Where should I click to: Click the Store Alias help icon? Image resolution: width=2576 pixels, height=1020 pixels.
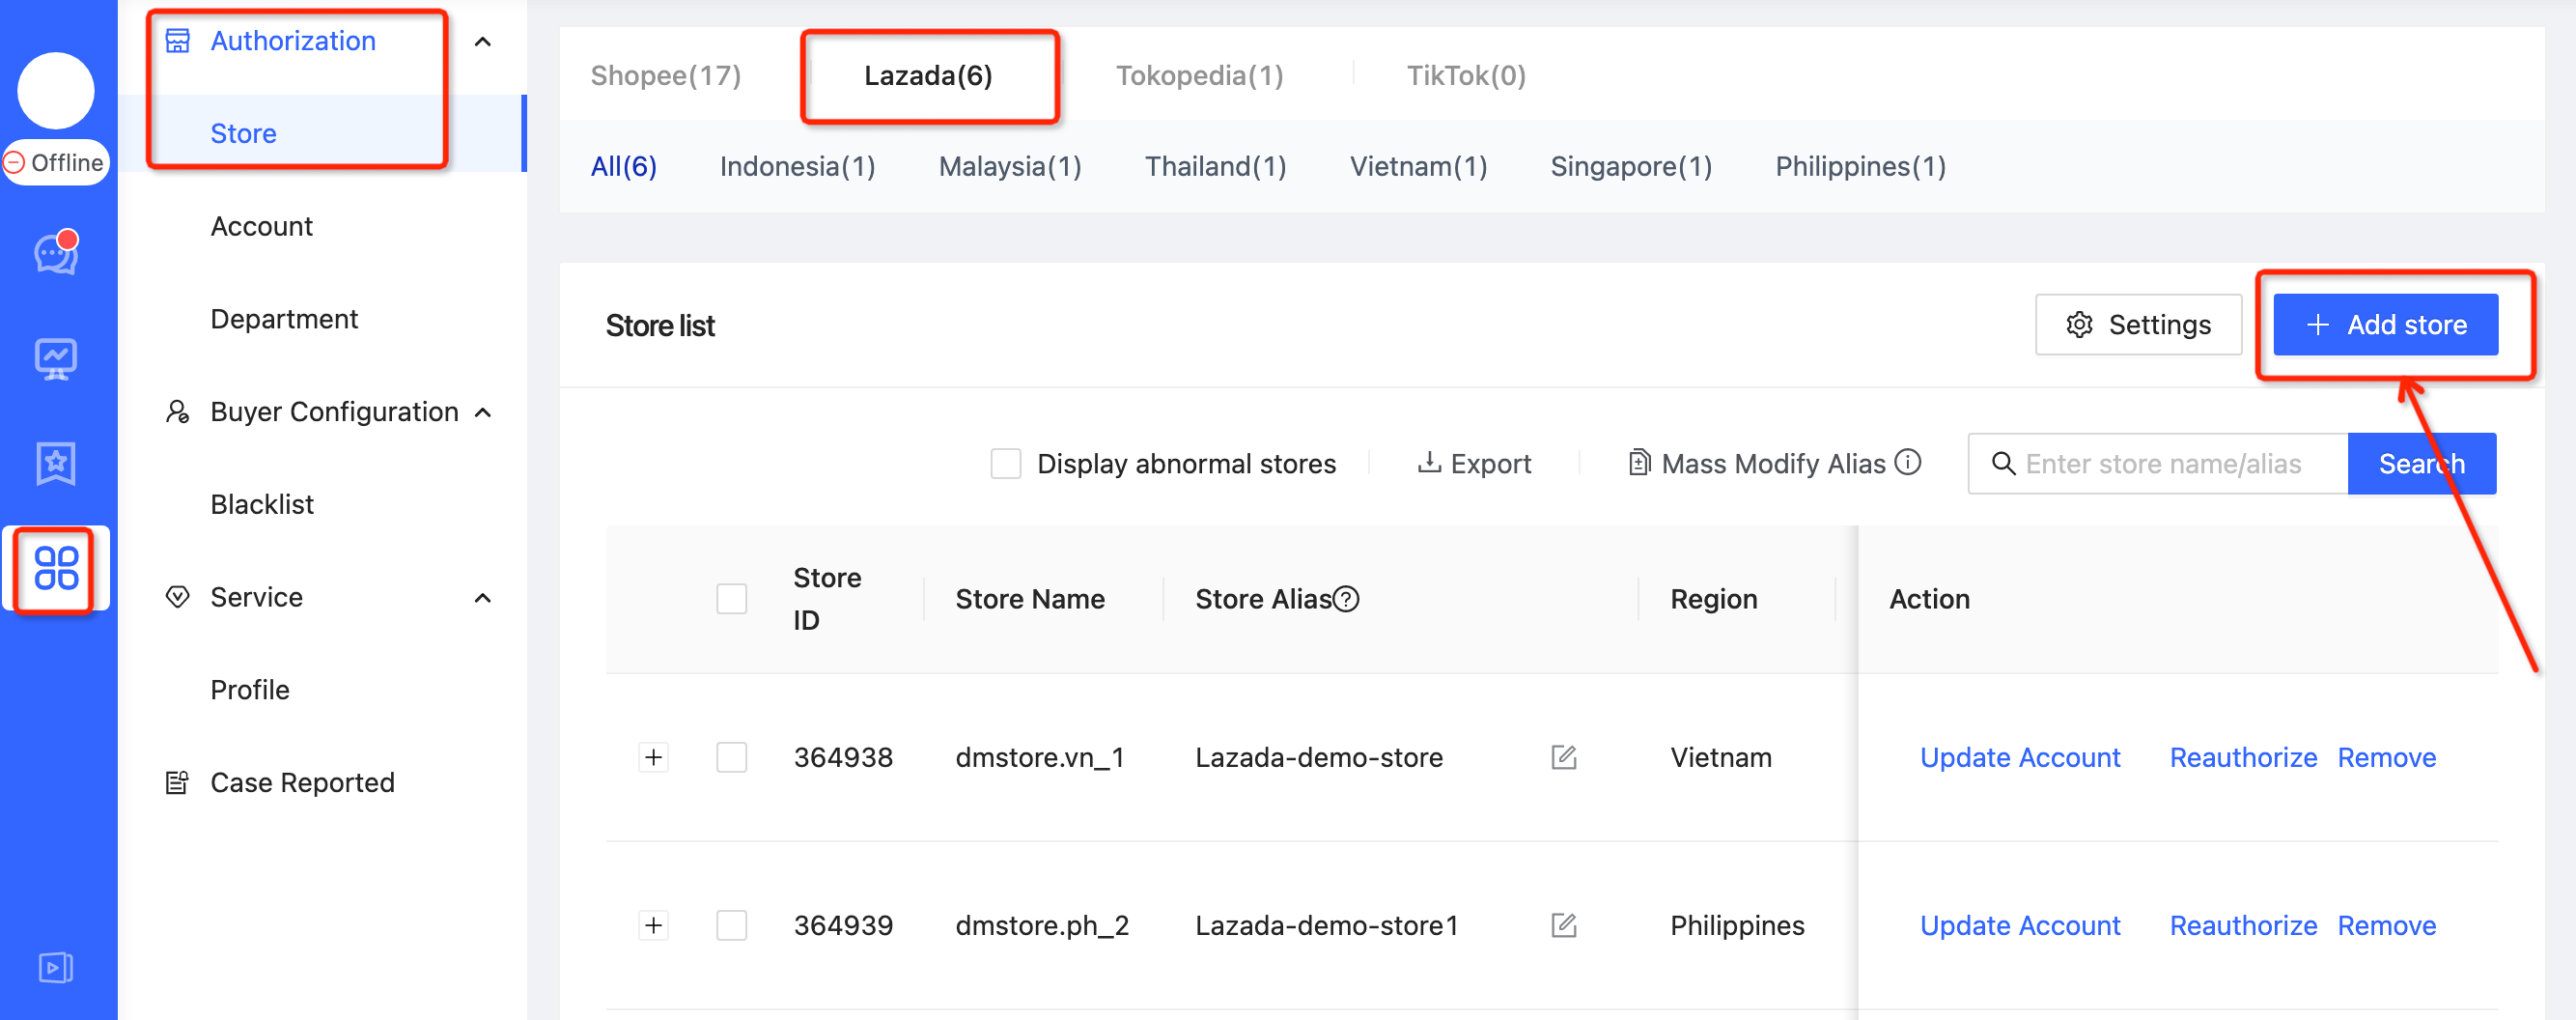(1345, 598)
